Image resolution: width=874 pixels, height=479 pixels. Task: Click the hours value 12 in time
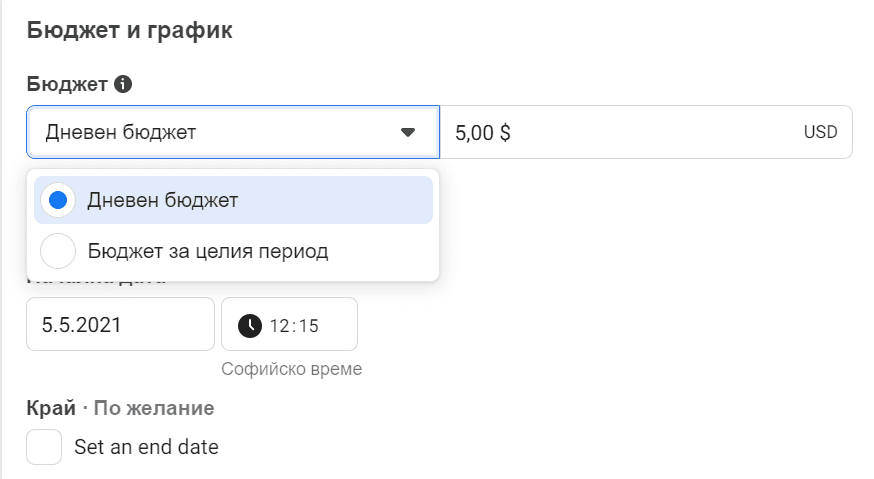280,325
